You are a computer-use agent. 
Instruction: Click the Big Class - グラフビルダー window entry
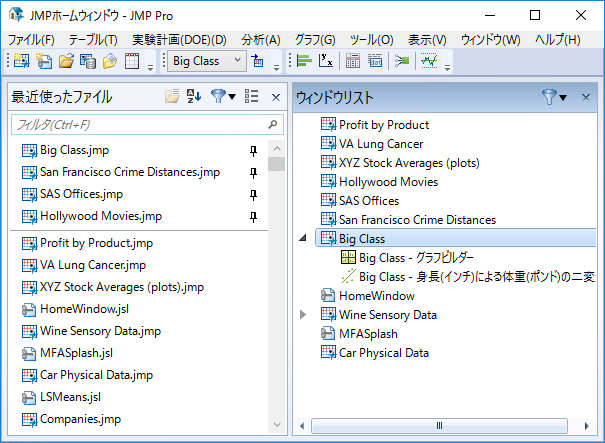pyautogui.click(x=407, y=258)
